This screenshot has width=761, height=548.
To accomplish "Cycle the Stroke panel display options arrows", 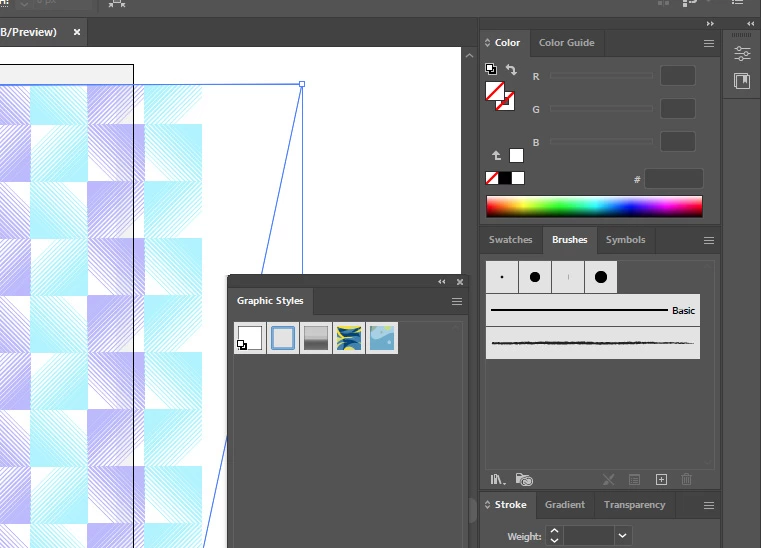I will [x=487, y=505].
